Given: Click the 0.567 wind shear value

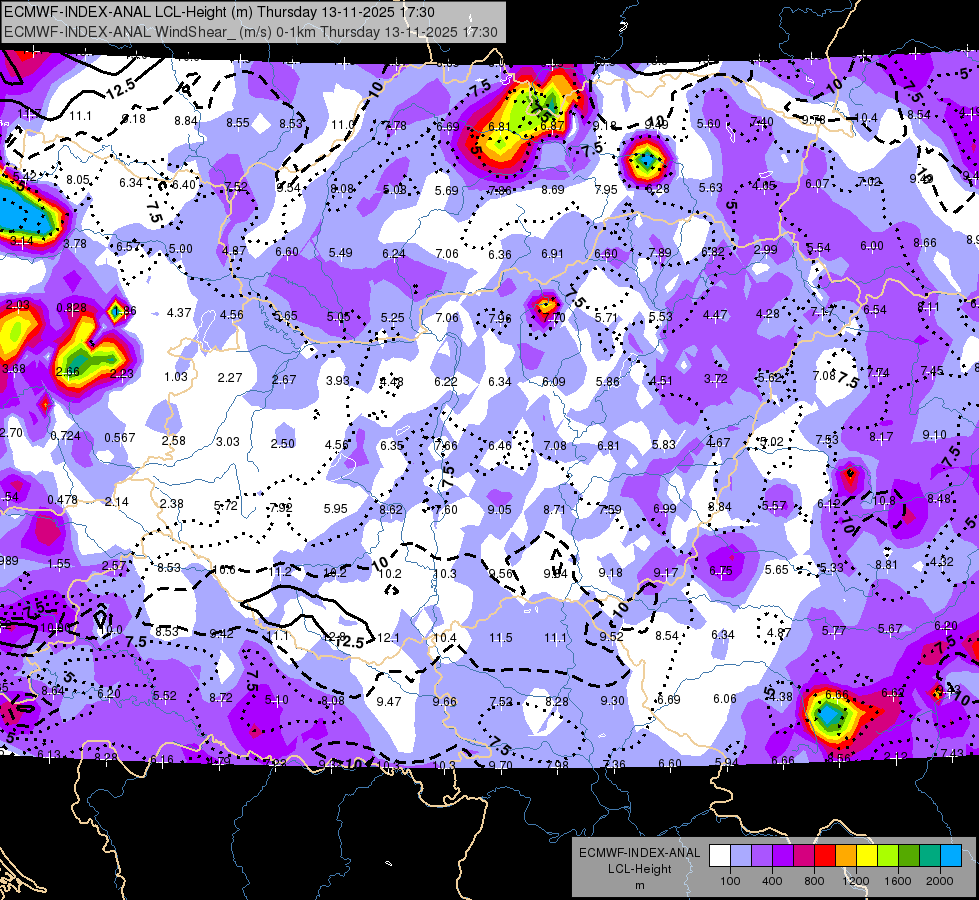Looking at the screenshot, I should coord(120,438).
